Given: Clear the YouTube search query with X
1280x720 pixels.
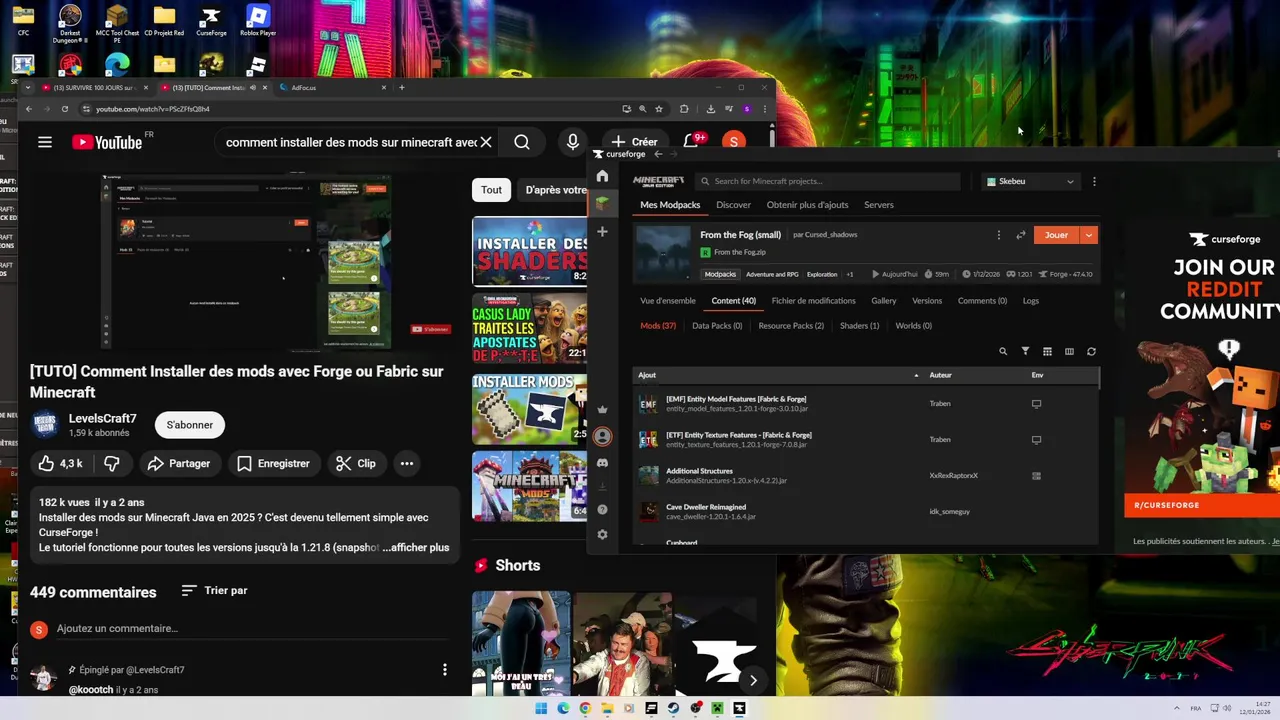Looking at the screenshot, I should [x=486, y=142].
